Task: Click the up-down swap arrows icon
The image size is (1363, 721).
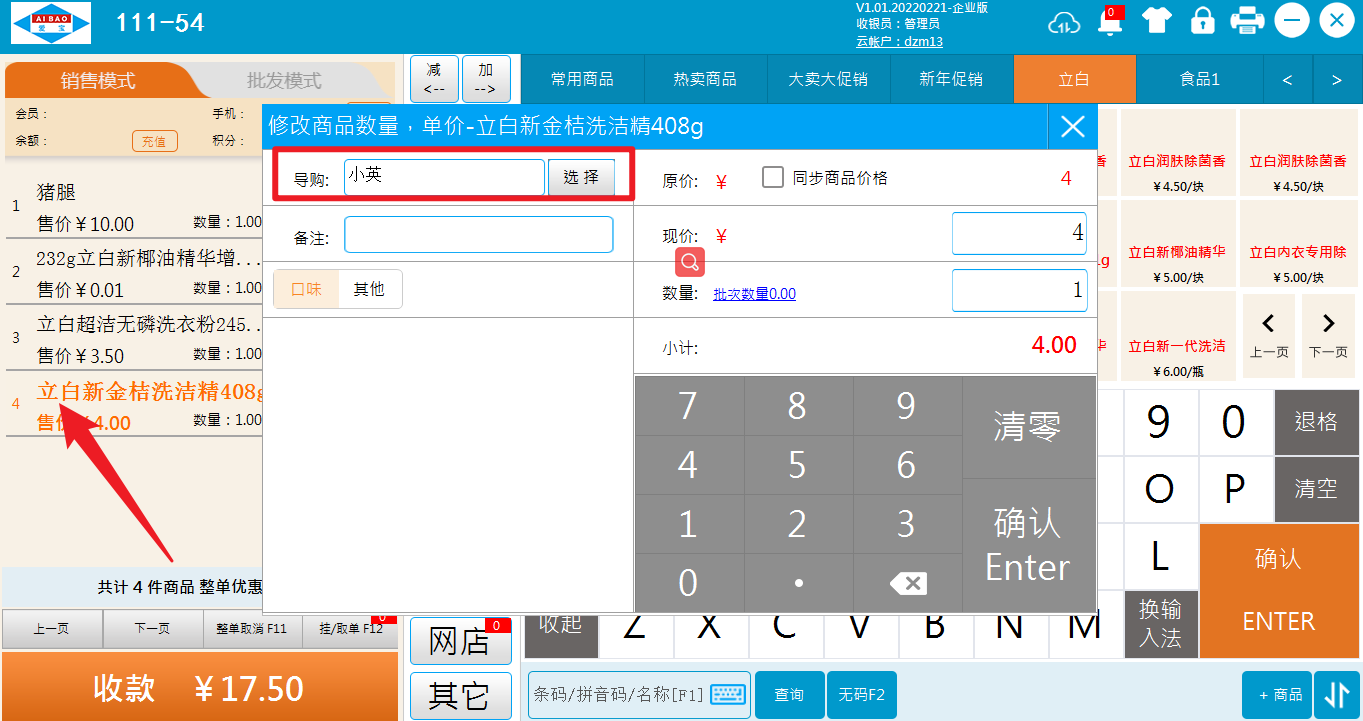Action: pos(1338,695)
